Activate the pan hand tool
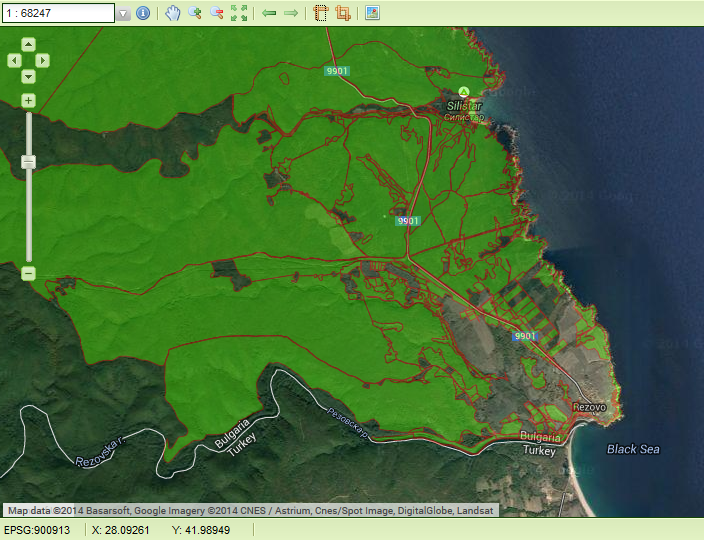Viewport: 704px width, 540px height. point(173,14)
